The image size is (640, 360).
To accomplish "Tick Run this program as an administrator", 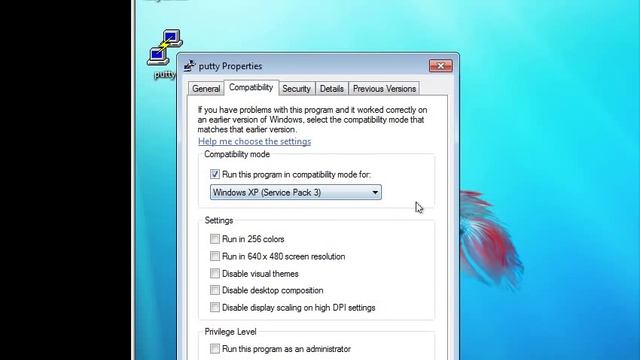I will 215,349.
